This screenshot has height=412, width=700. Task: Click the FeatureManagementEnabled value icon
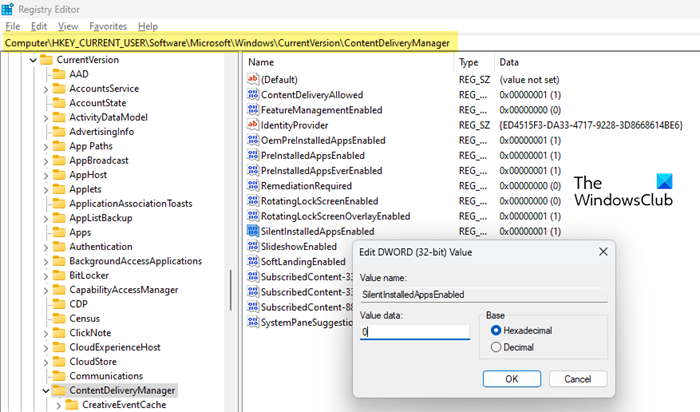pyautogui.click(x=253, y=110)
